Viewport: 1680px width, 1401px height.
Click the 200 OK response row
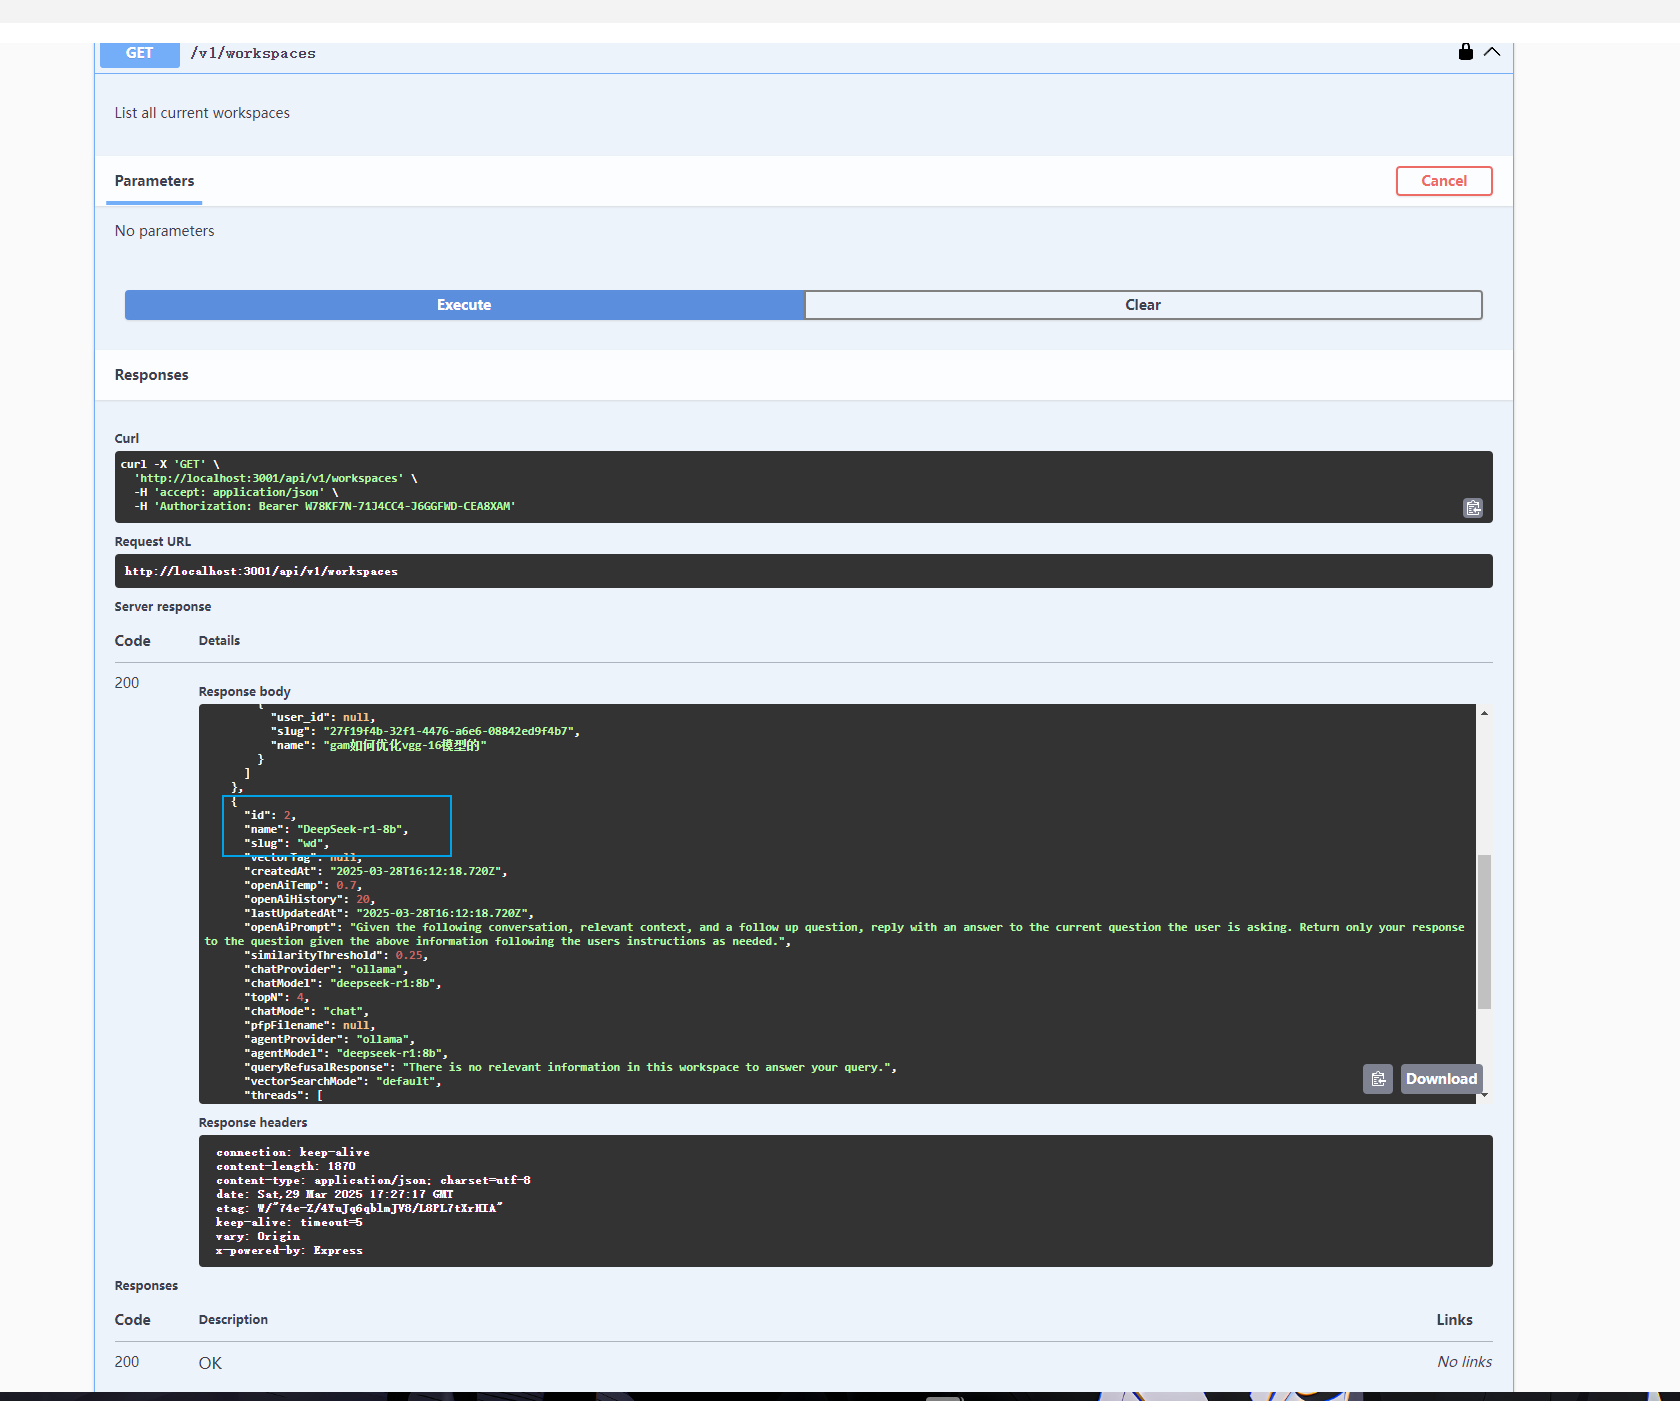click(210, 1362)
